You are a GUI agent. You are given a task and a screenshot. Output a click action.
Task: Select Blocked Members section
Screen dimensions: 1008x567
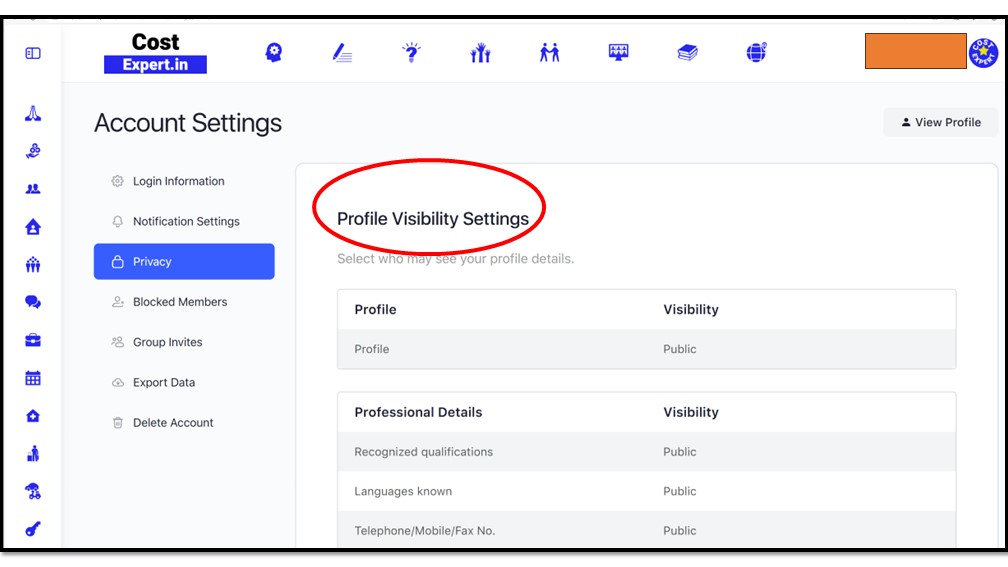coord(180,302)
